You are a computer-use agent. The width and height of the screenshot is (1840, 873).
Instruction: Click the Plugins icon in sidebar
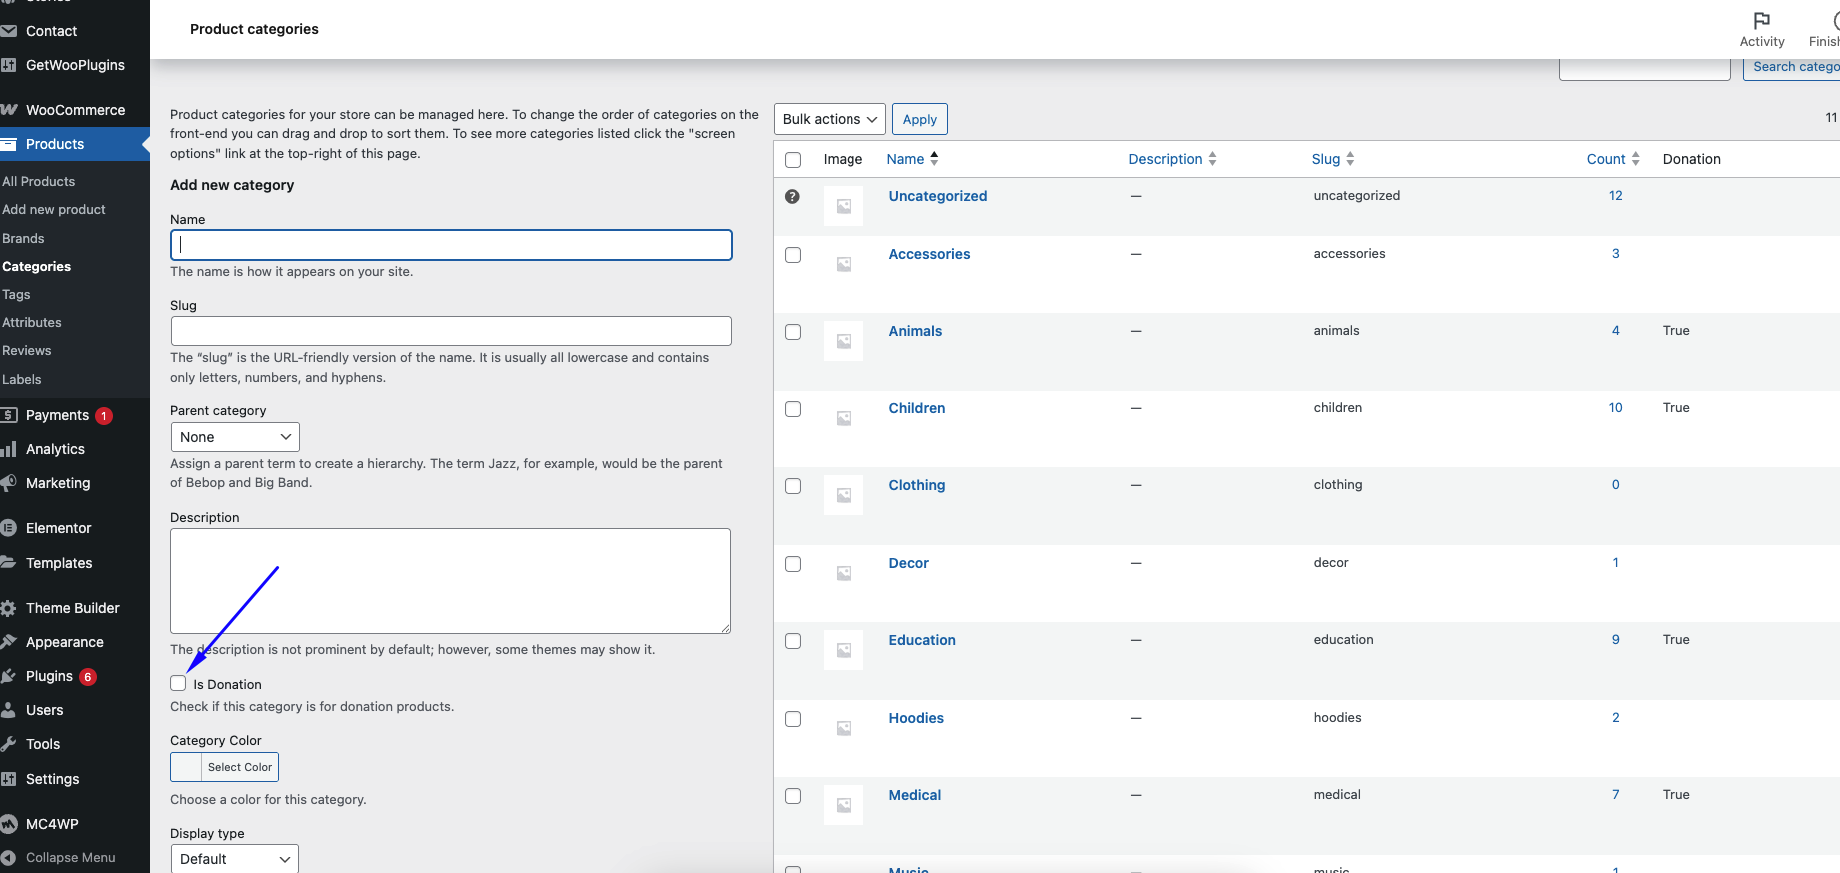pyautogui.click(x=9, y=676)
